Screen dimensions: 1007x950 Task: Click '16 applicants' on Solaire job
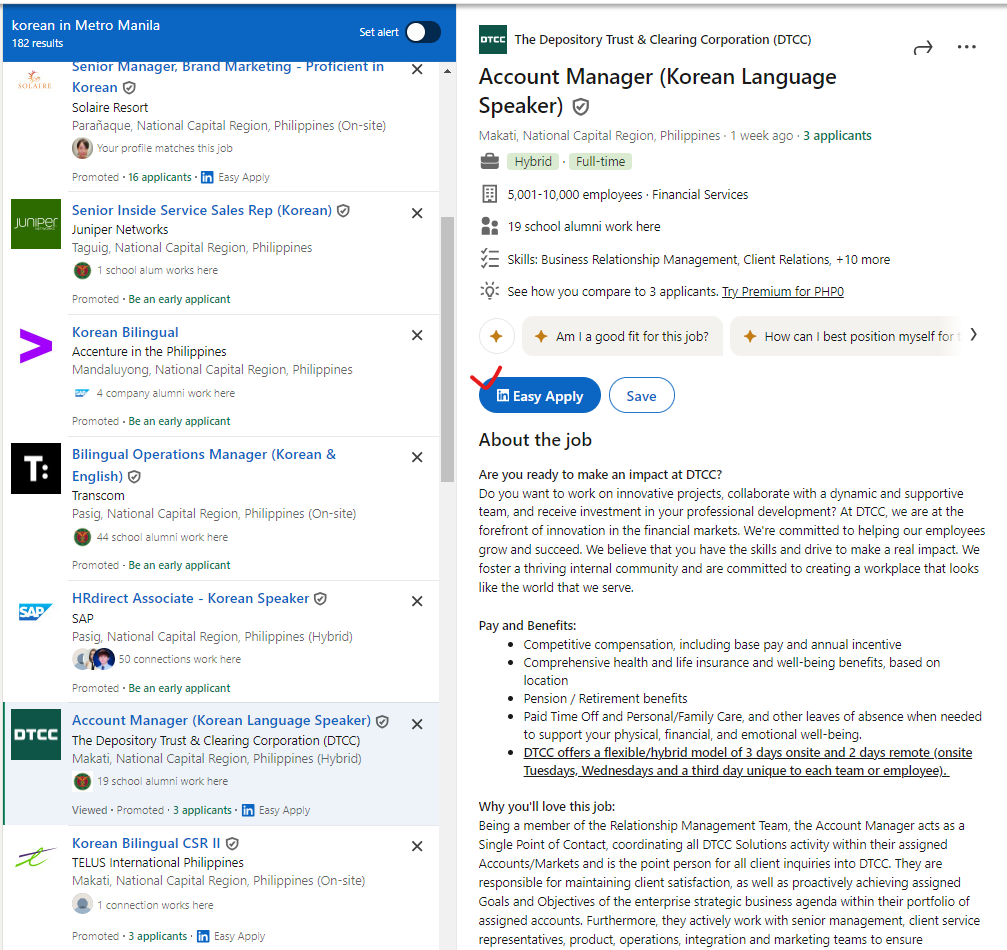160,177
